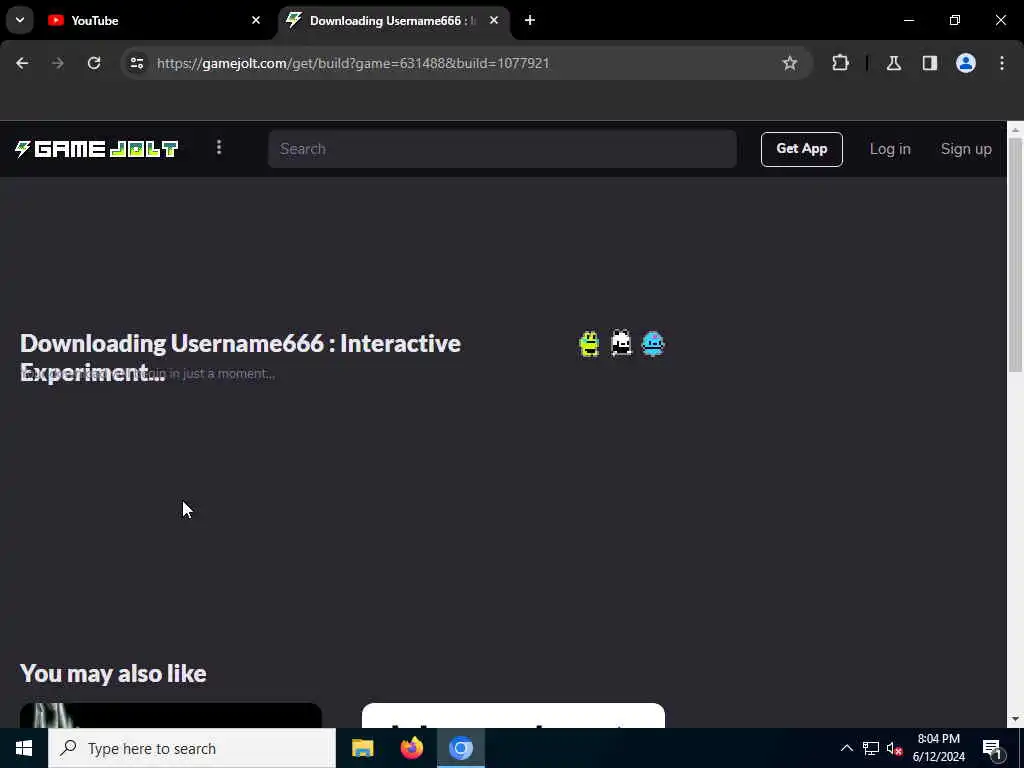The image size is (1024, 768).
Task: Click the Game Jolt logo
Action: tap(97, 149)
